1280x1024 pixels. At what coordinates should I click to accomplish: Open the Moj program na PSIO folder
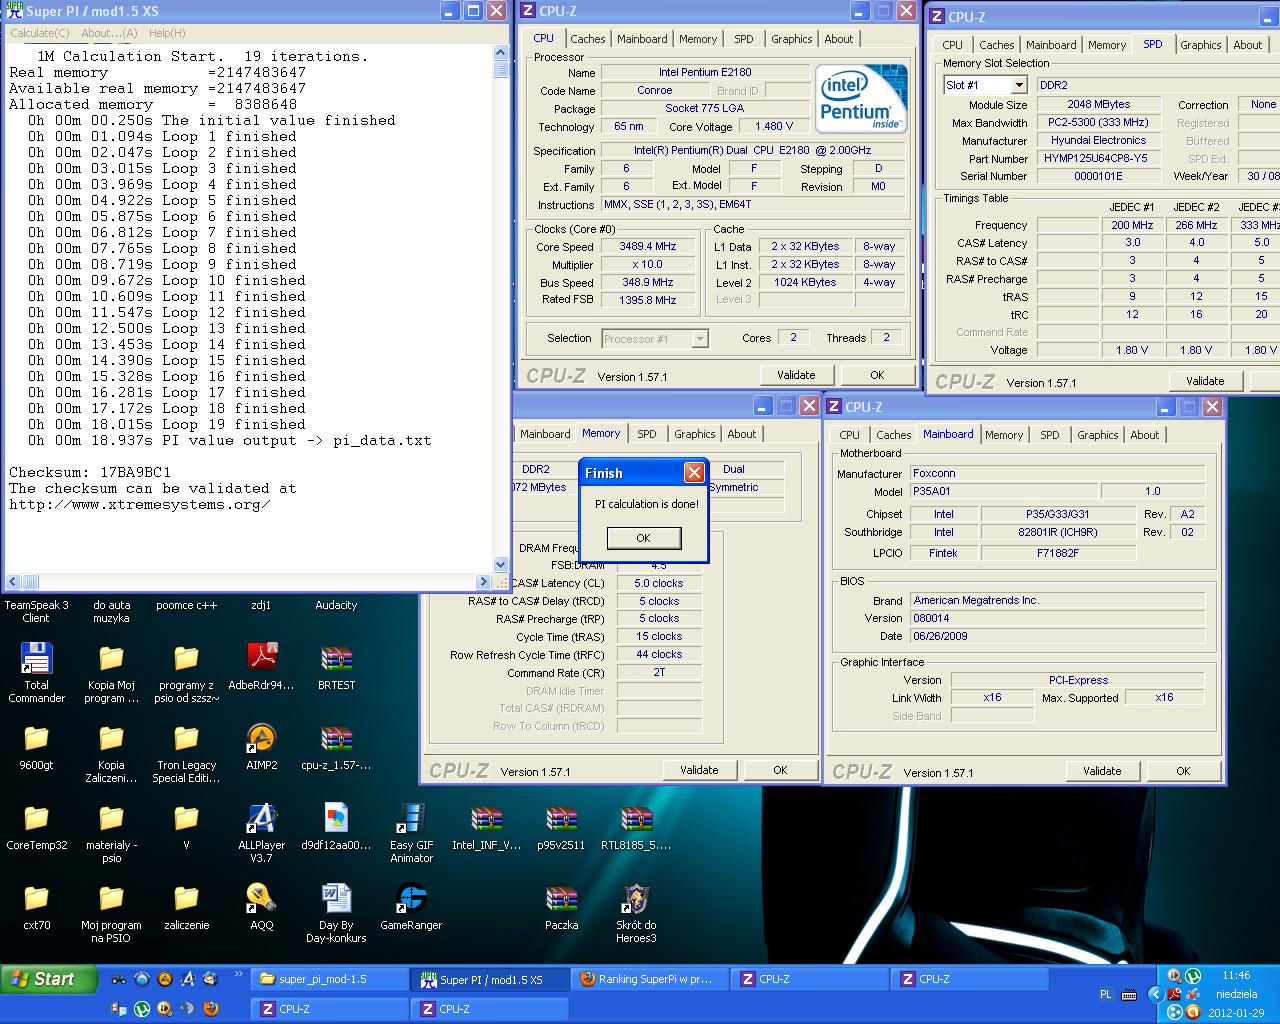(x=111, y=912)
